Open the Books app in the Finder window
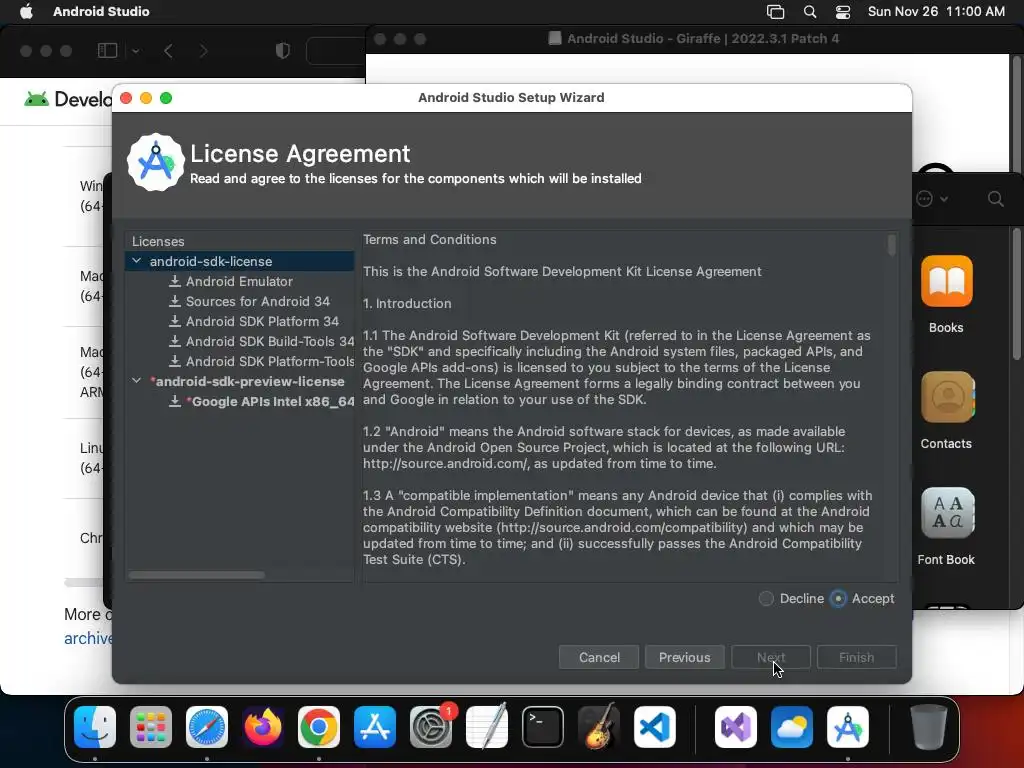 coord(946,281)
